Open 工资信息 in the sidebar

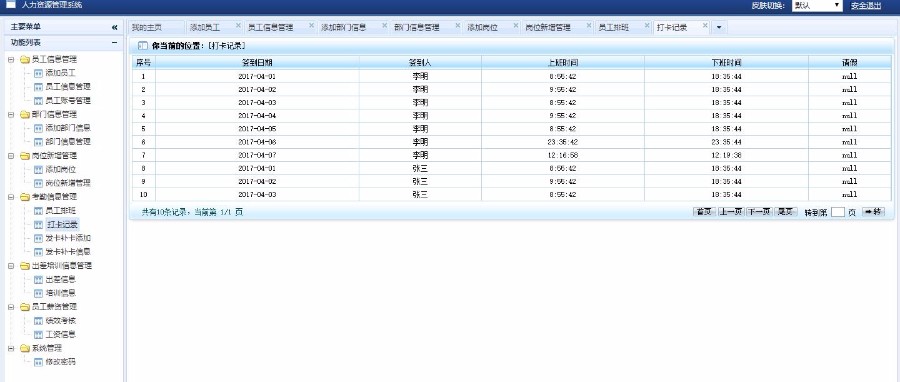[x=60, y=334]
